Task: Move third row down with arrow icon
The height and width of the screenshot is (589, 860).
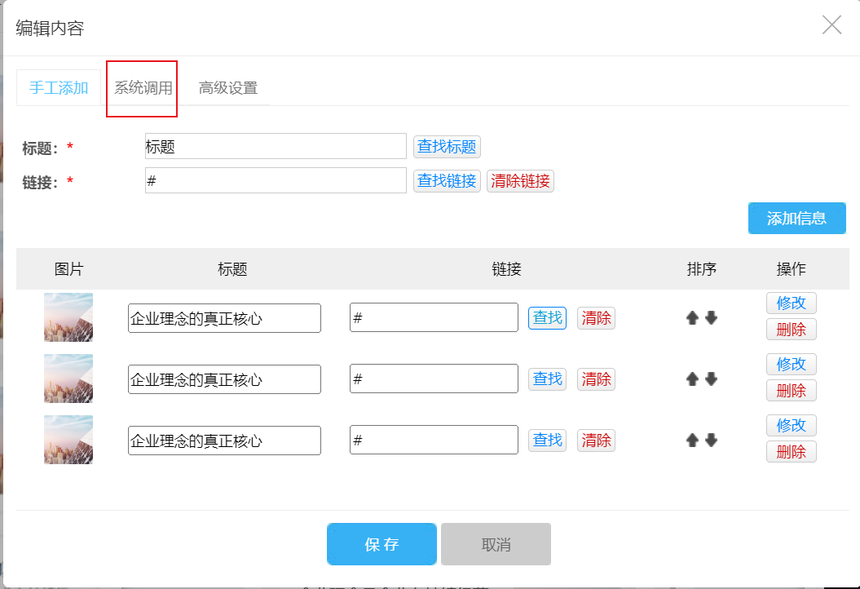Action: click(711, 440)
